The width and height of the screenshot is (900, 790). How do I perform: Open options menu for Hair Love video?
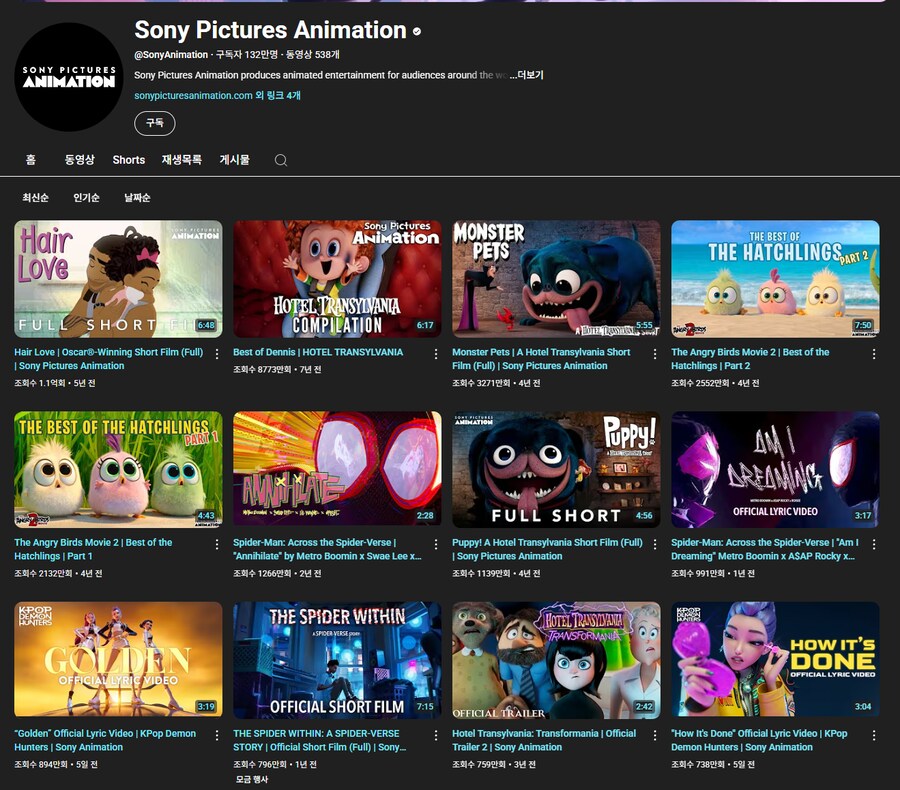click(x=217, y=354)
